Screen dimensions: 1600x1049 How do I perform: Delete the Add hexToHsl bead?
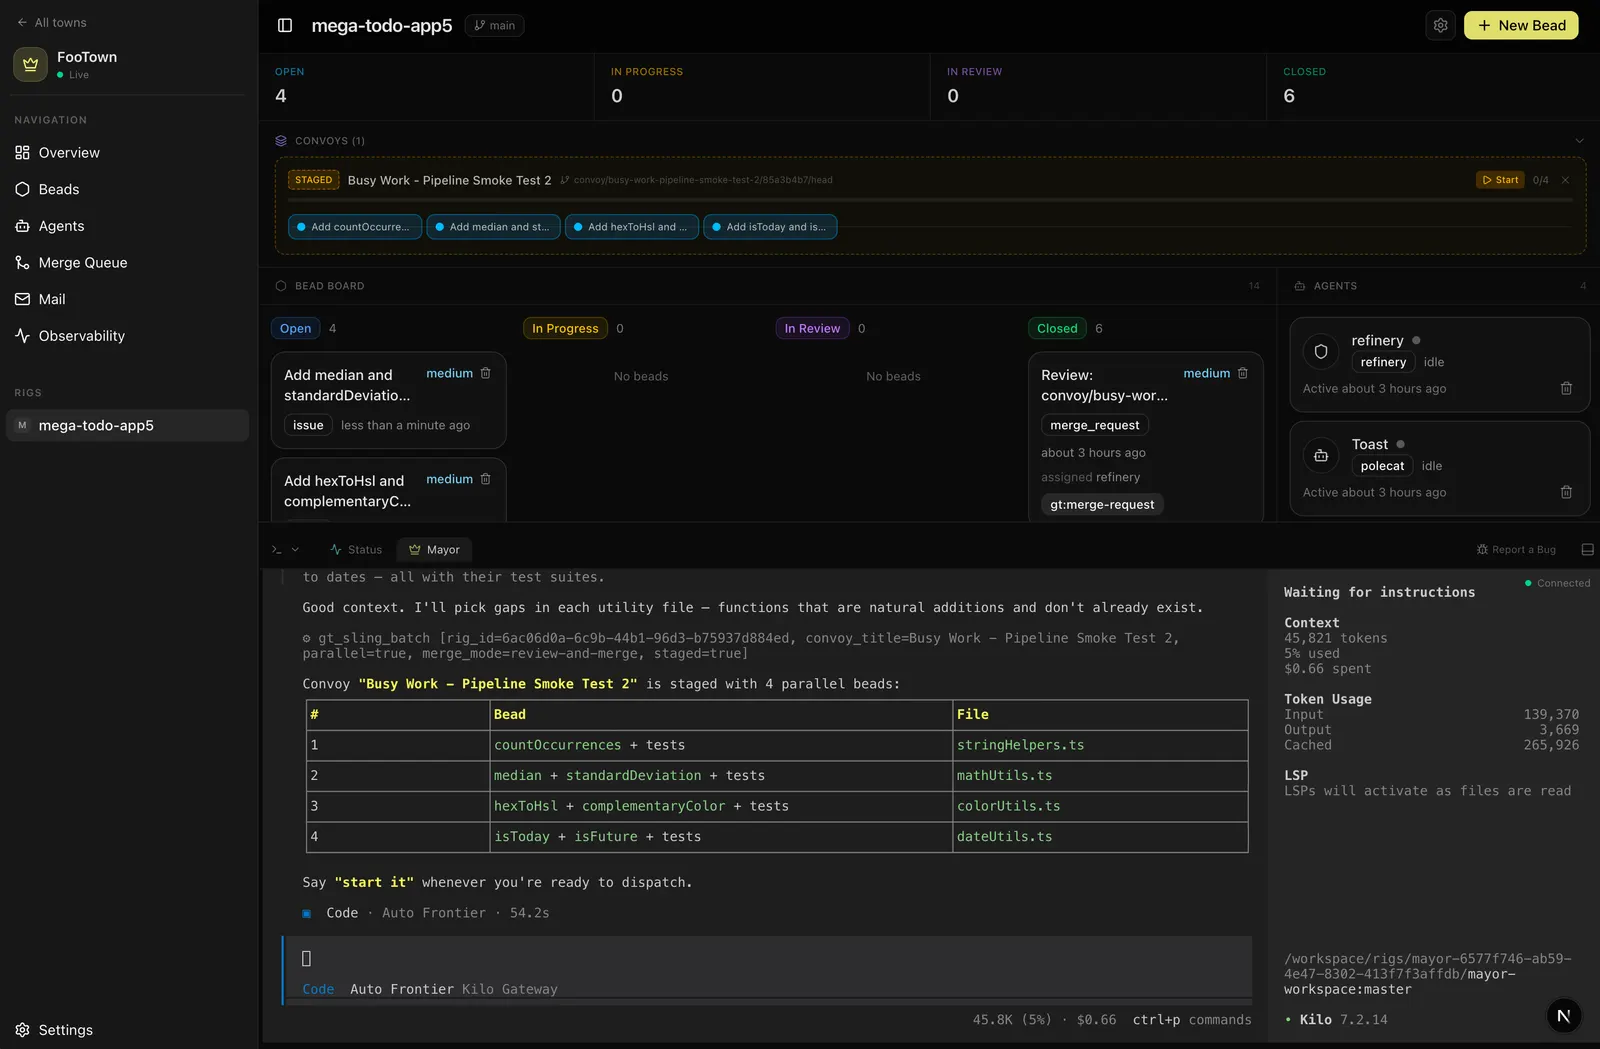click(485, 479)
